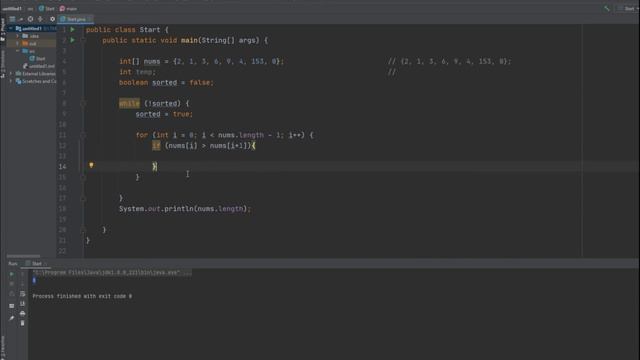The image size is (640, 360).
Task: Select Scratches and Consoles tree item
Action: tap(36, 81)
